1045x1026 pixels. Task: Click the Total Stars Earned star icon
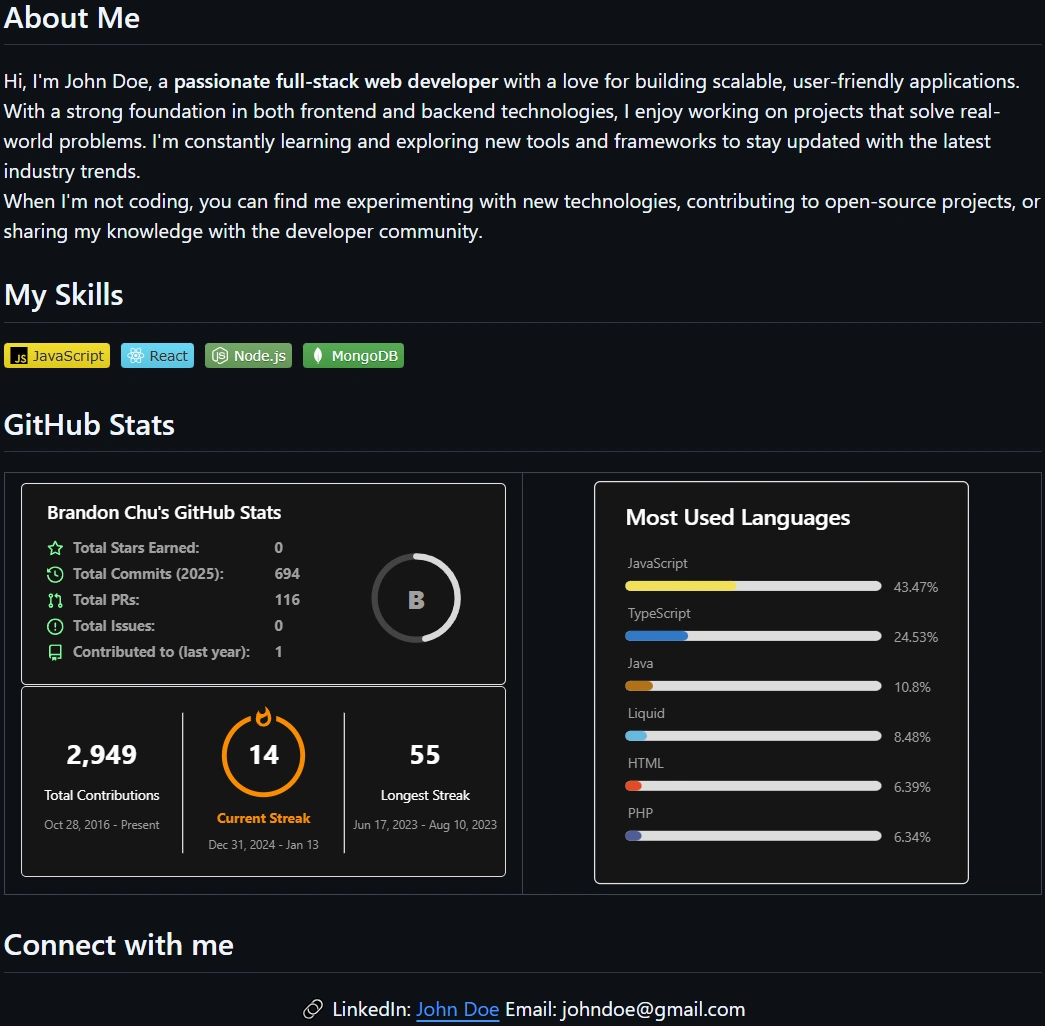(x=55, y=548)
